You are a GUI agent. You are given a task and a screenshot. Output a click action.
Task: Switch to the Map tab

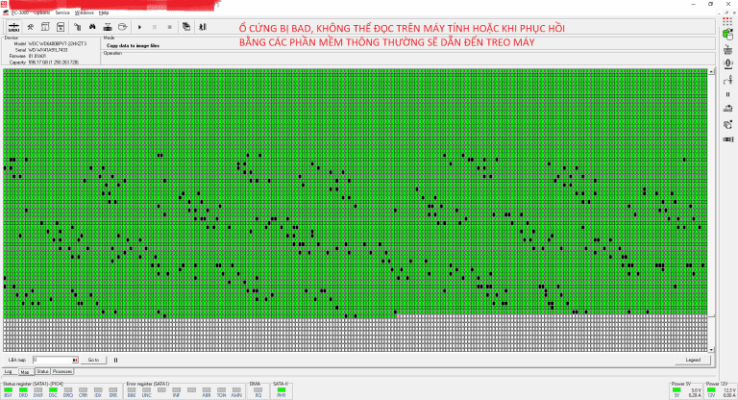click(25, 372)
